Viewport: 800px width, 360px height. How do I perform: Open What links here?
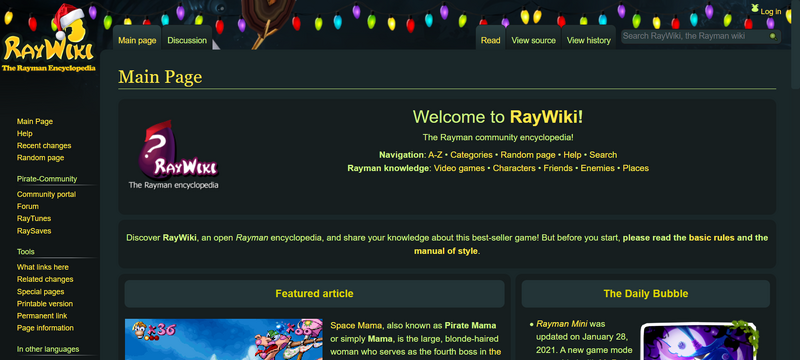[42, 267]
